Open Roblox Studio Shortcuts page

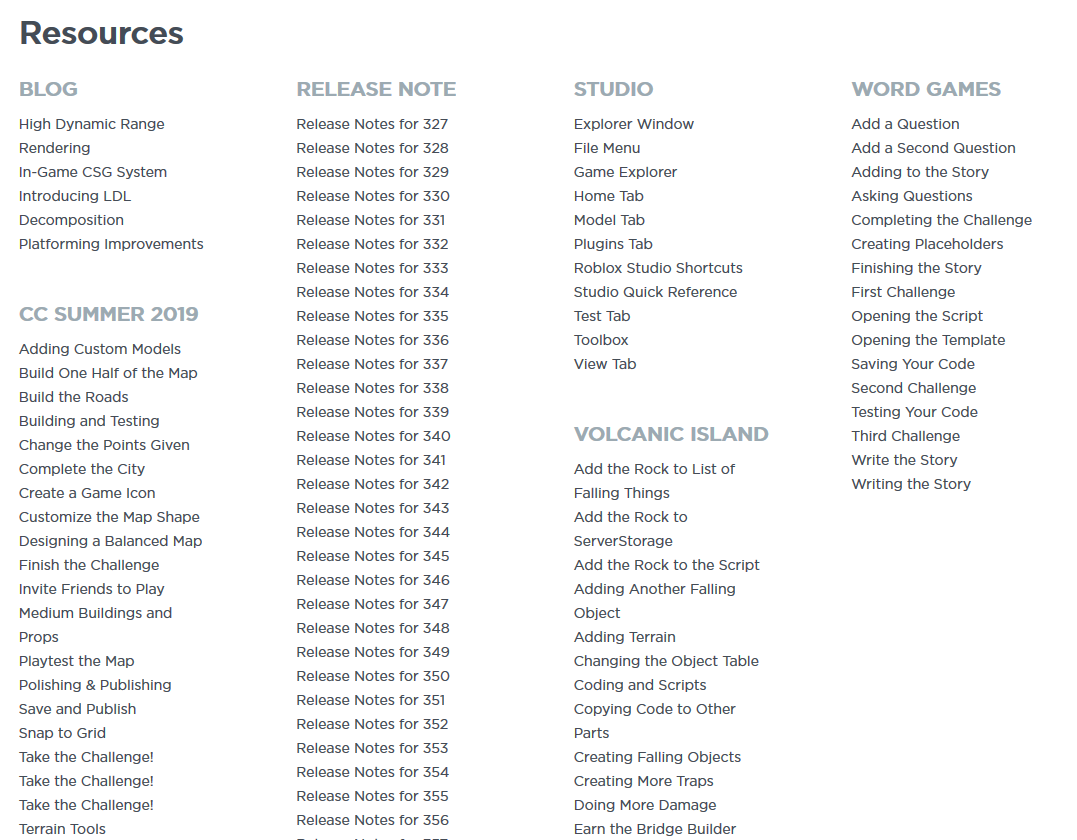[659, 268]
